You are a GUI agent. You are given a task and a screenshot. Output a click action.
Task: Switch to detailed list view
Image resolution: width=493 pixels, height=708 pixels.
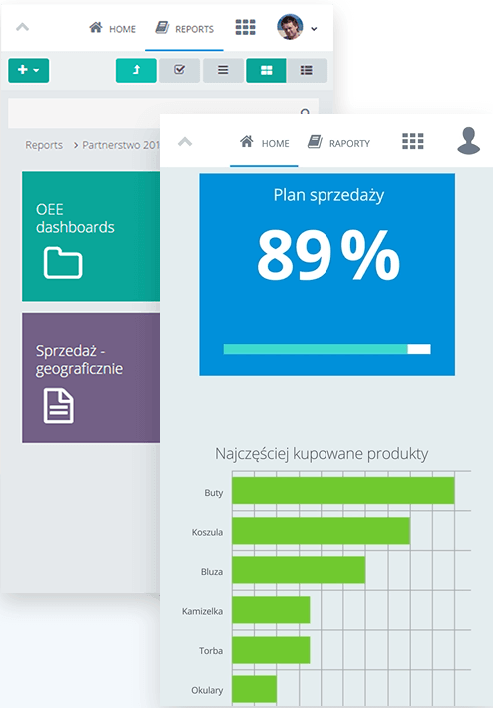click(307, 70)
